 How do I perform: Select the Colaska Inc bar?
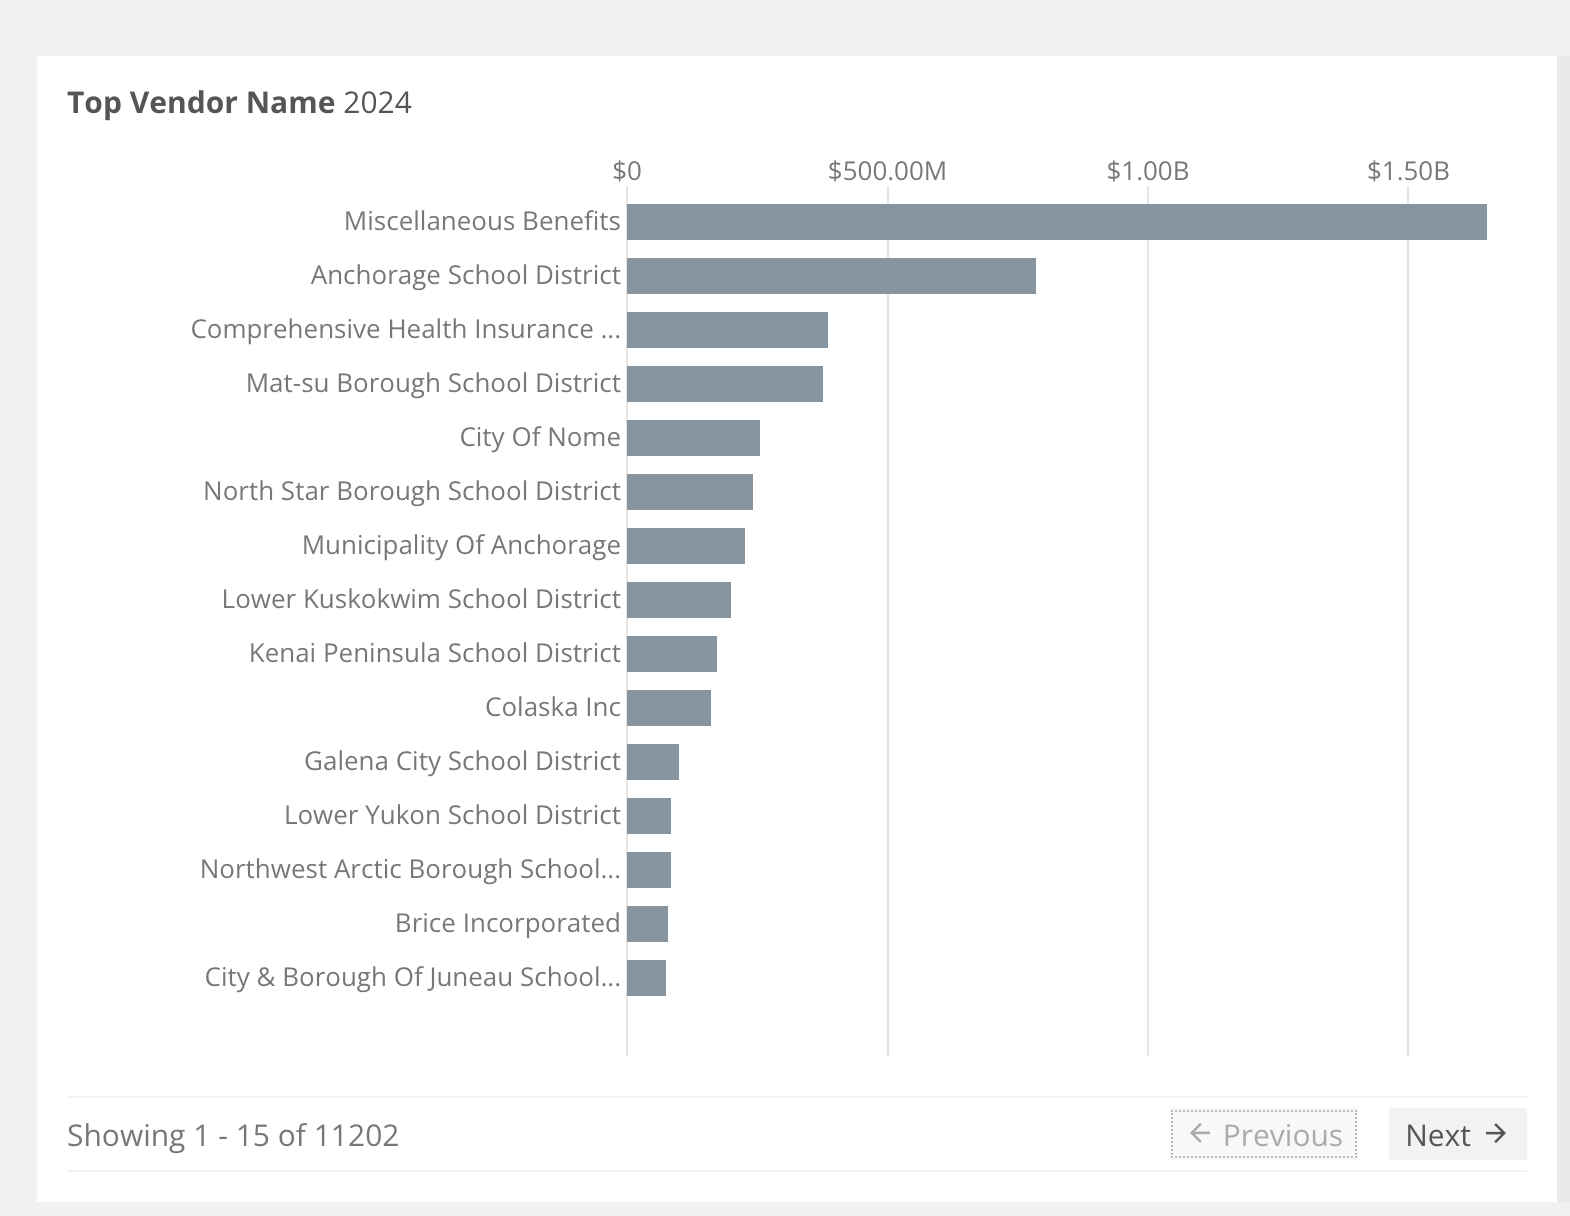click(x=669, y=708)
